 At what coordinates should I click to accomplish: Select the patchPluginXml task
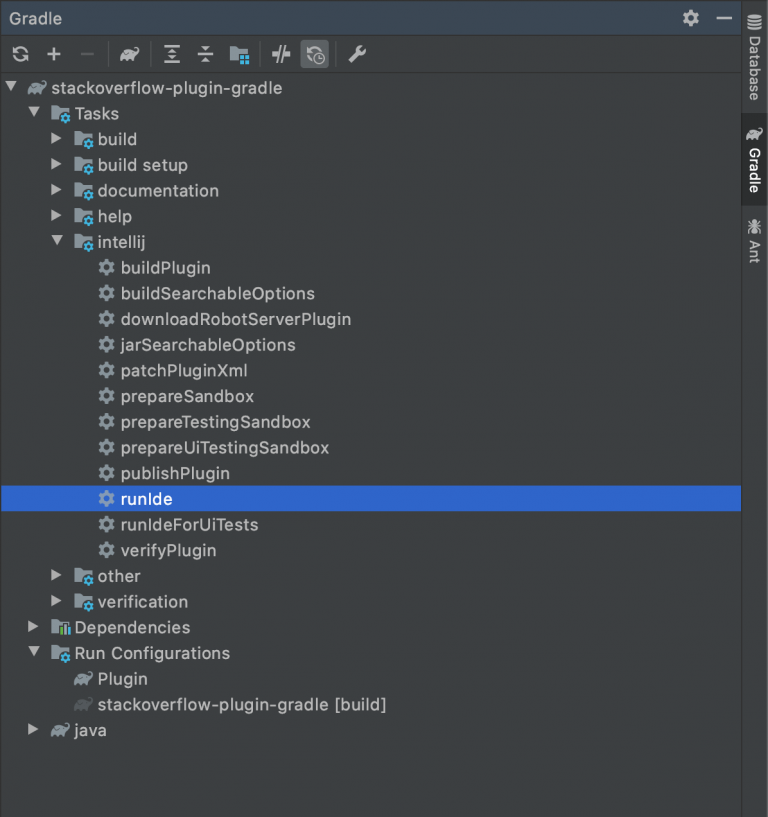click(x=184, y=370)
